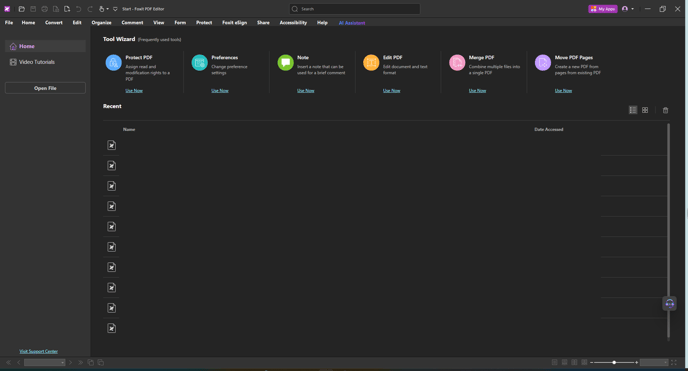Click the Redo arrow icon

90,9
